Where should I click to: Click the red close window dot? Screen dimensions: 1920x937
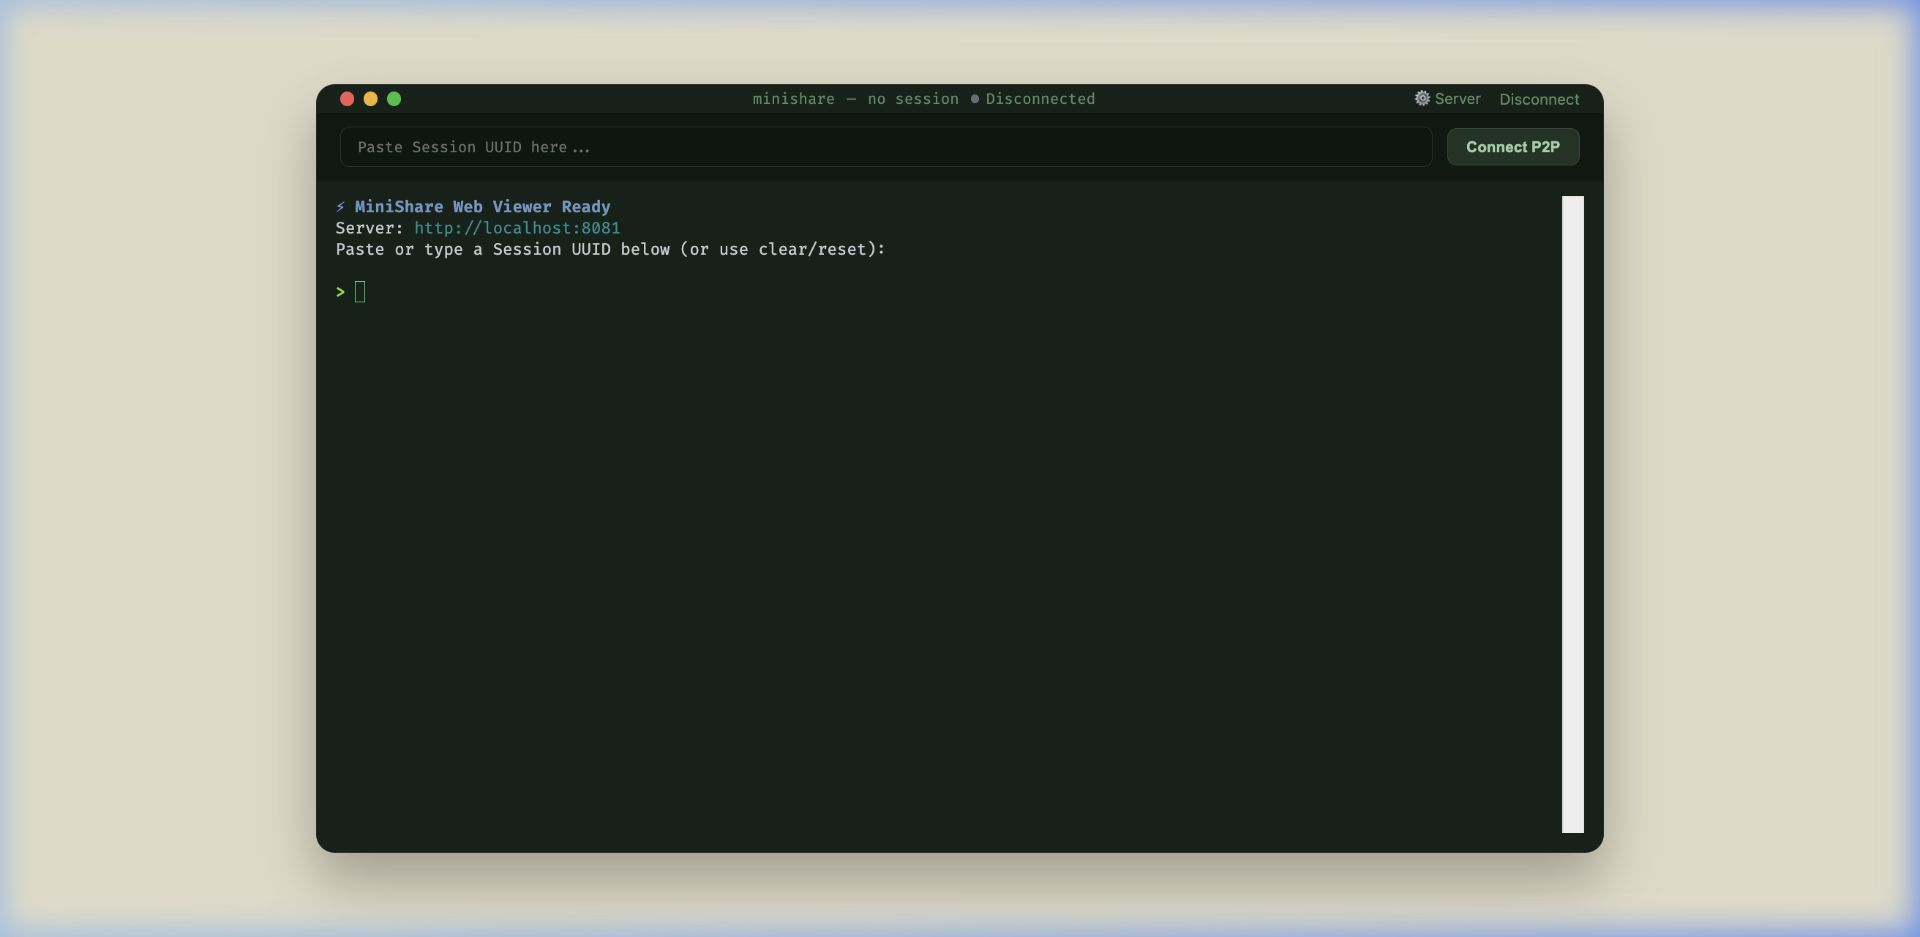pyautogui.click(x=347, y=99)
